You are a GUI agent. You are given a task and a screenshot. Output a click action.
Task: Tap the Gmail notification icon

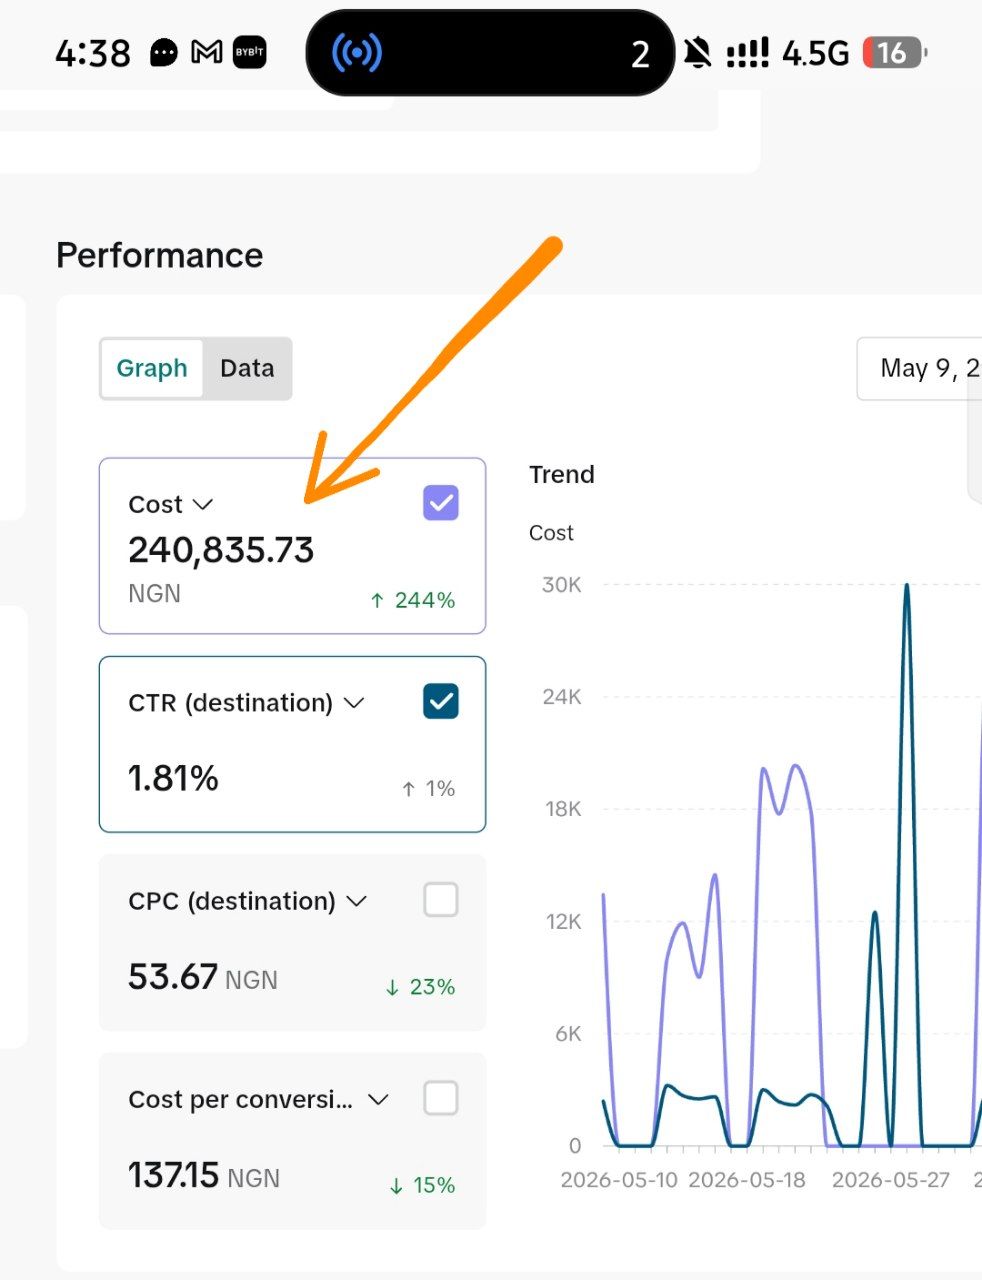207,52
